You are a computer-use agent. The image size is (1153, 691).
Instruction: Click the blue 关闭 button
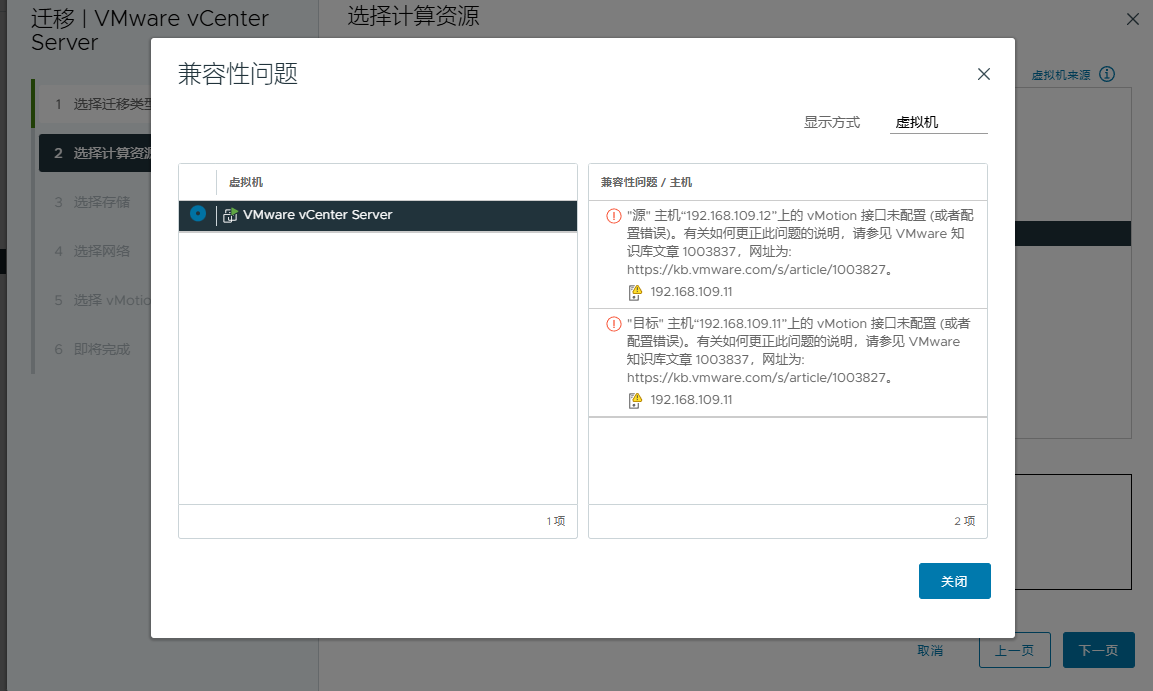pos(954,581)
